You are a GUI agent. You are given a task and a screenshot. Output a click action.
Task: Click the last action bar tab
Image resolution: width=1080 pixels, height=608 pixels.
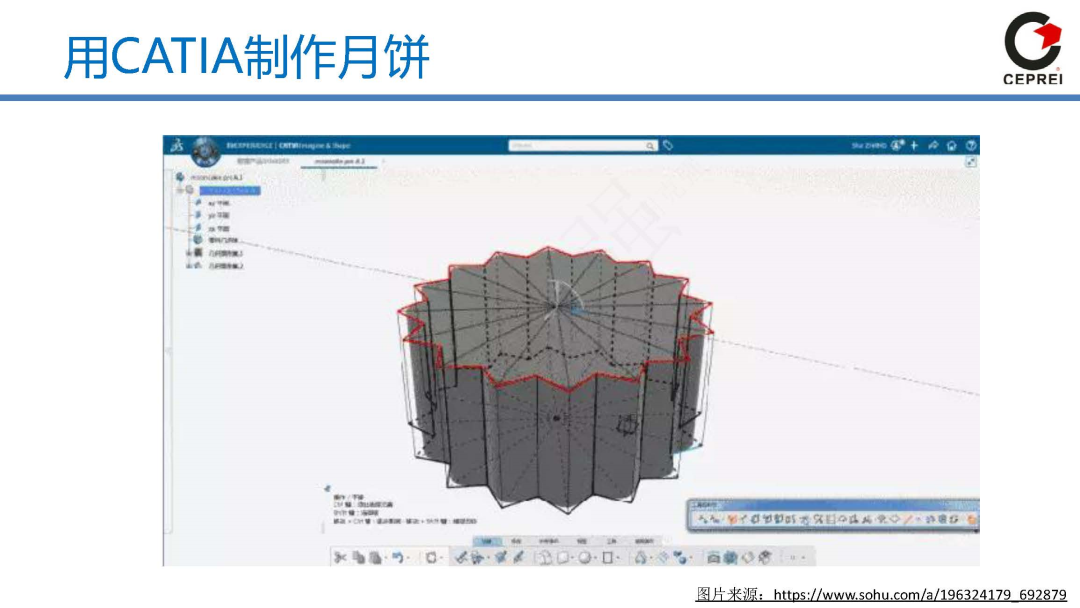[x=644, y=541]
